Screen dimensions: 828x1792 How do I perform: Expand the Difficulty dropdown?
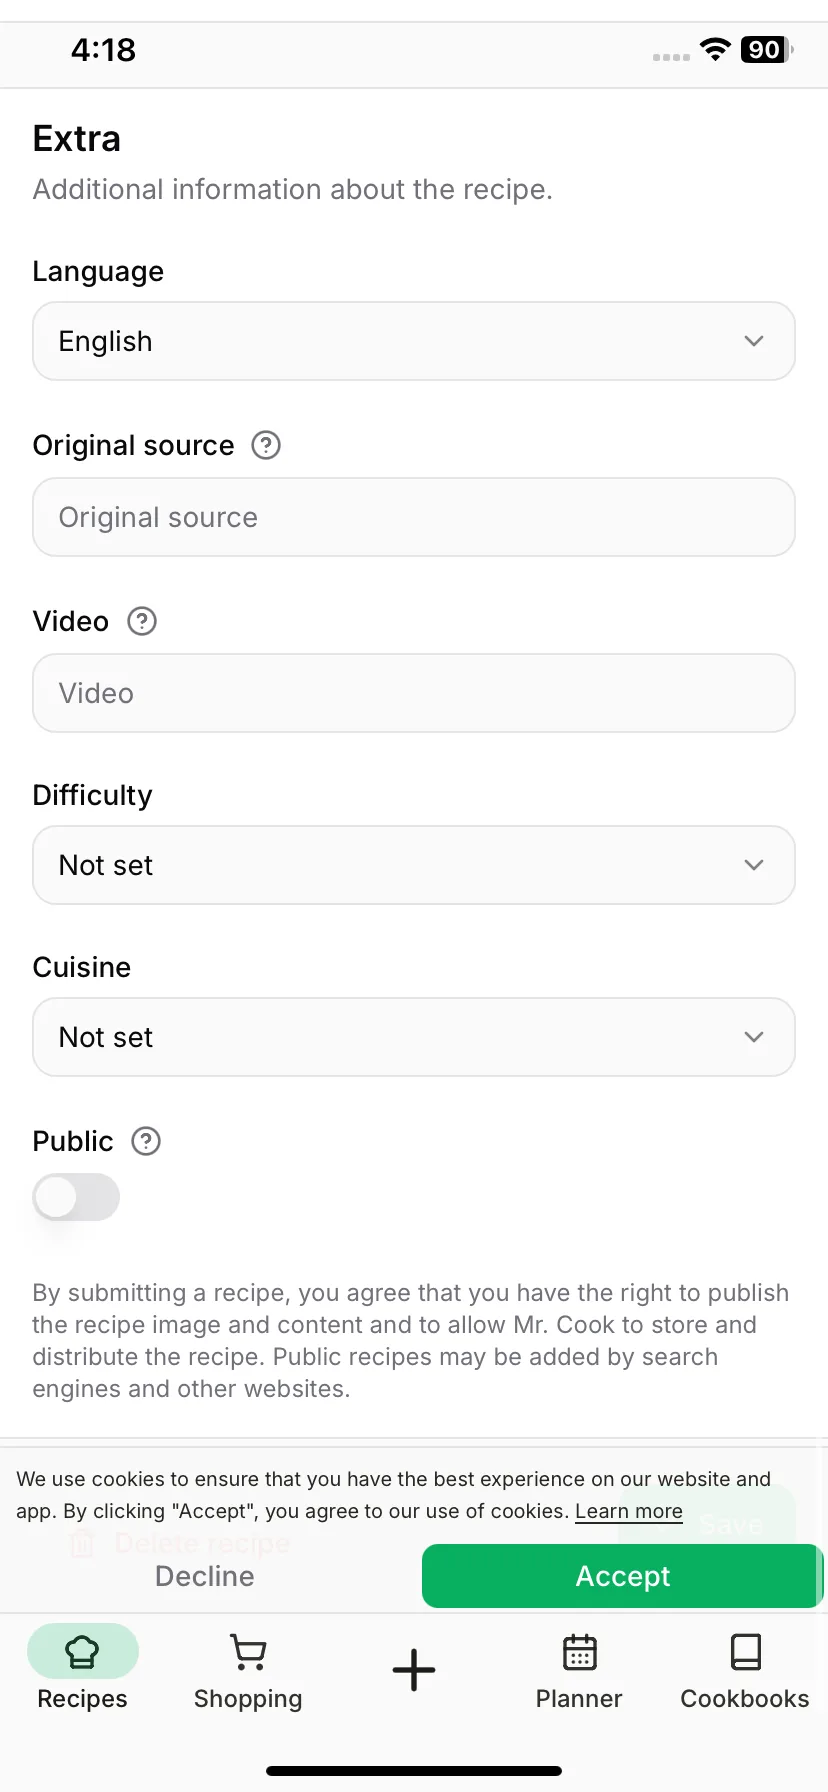(414, 865)
